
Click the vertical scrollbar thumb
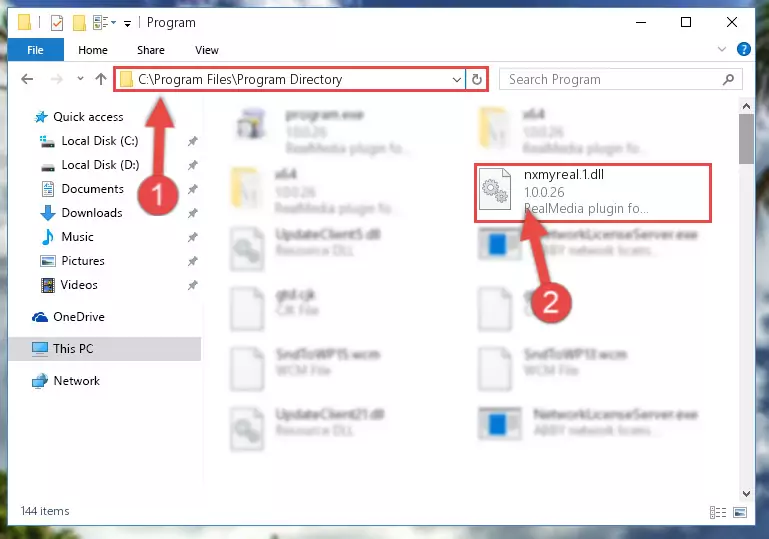tap(746, 139)
